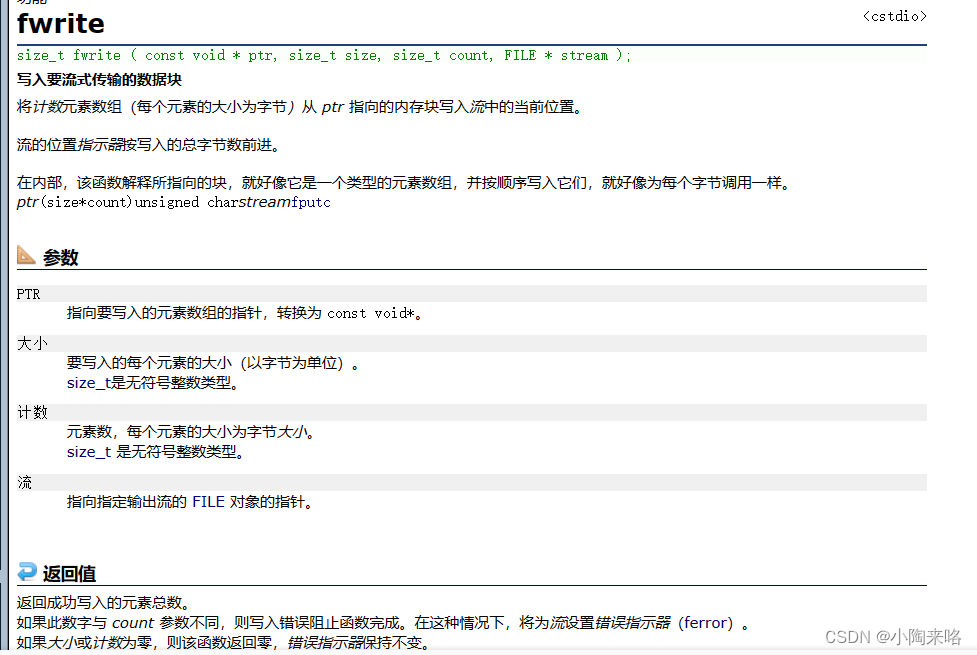Click the line beginning 将计数元素数组
Screen dimensions: 977x655
click(x=300, y=107)
